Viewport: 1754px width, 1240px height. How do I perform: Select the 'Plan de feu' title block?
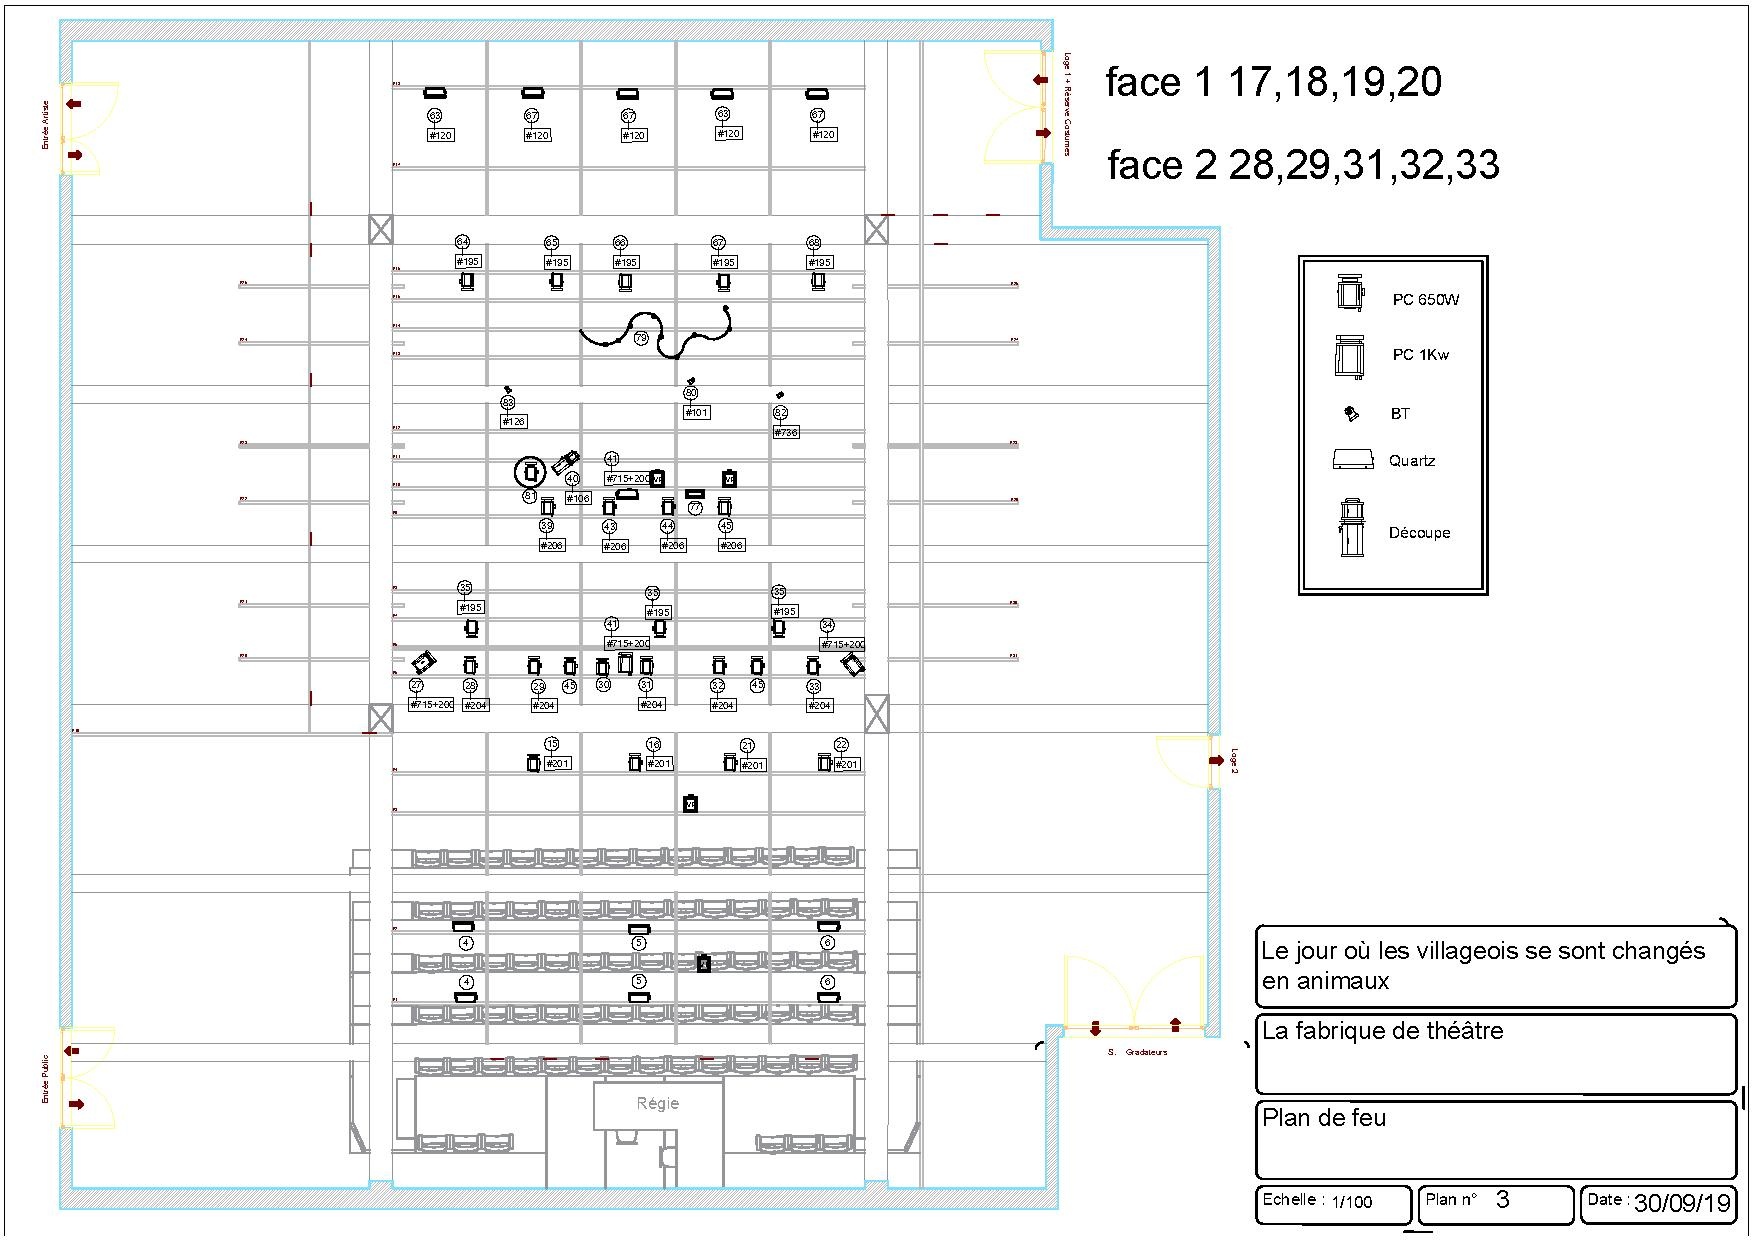coord(1495,1139)
